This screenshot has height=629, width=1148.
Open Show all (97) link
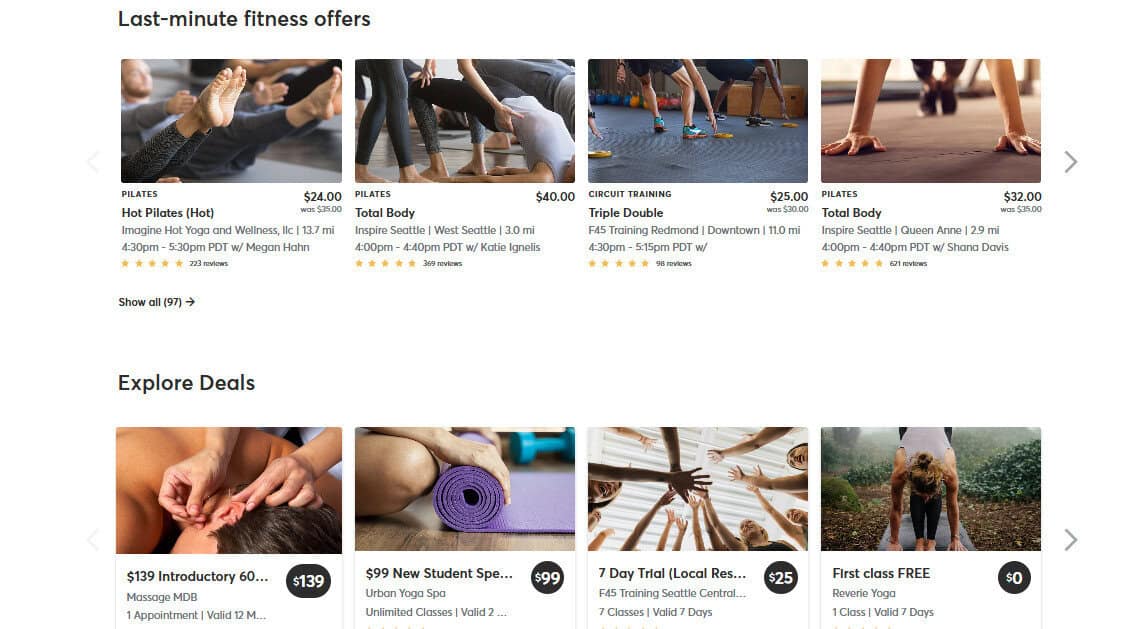click(157, 302)
